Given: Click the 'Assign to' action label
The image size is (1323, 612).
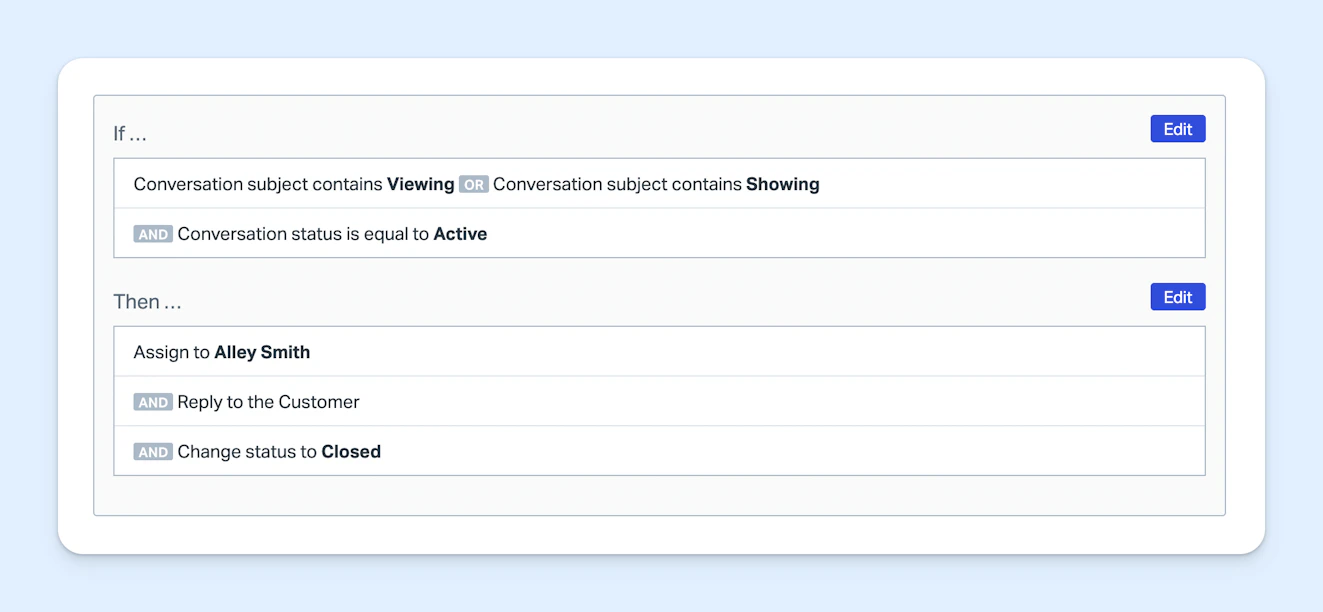Looking at the screenshot, I should click(171, 352).
